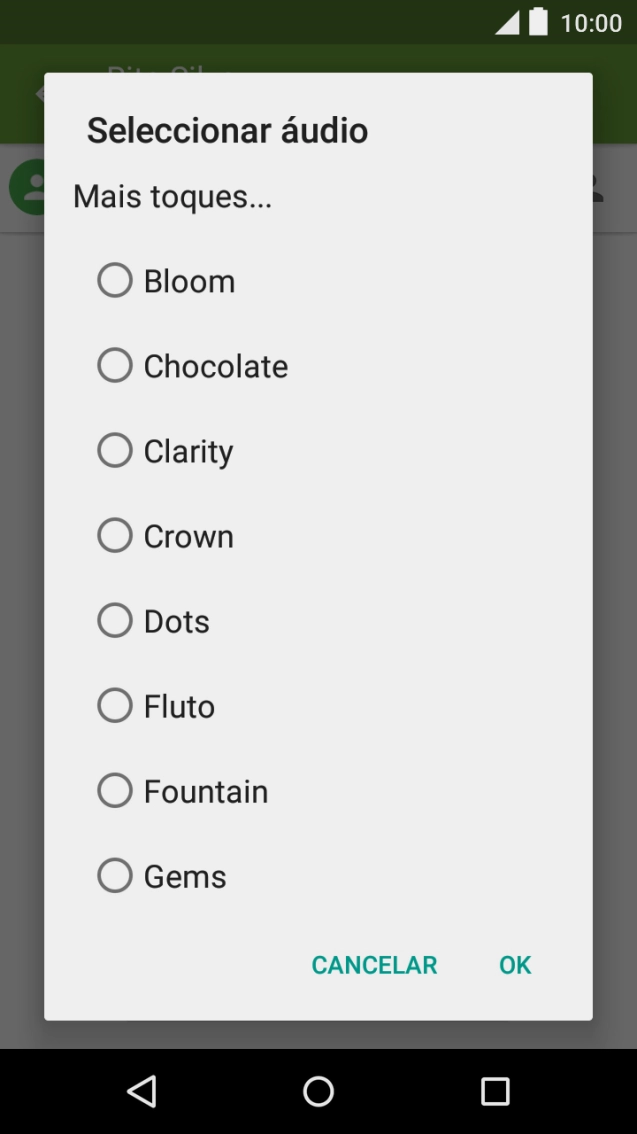Pick the Crown ringtone
Screen dimensions: 637x1134
[x=115, y=536]
